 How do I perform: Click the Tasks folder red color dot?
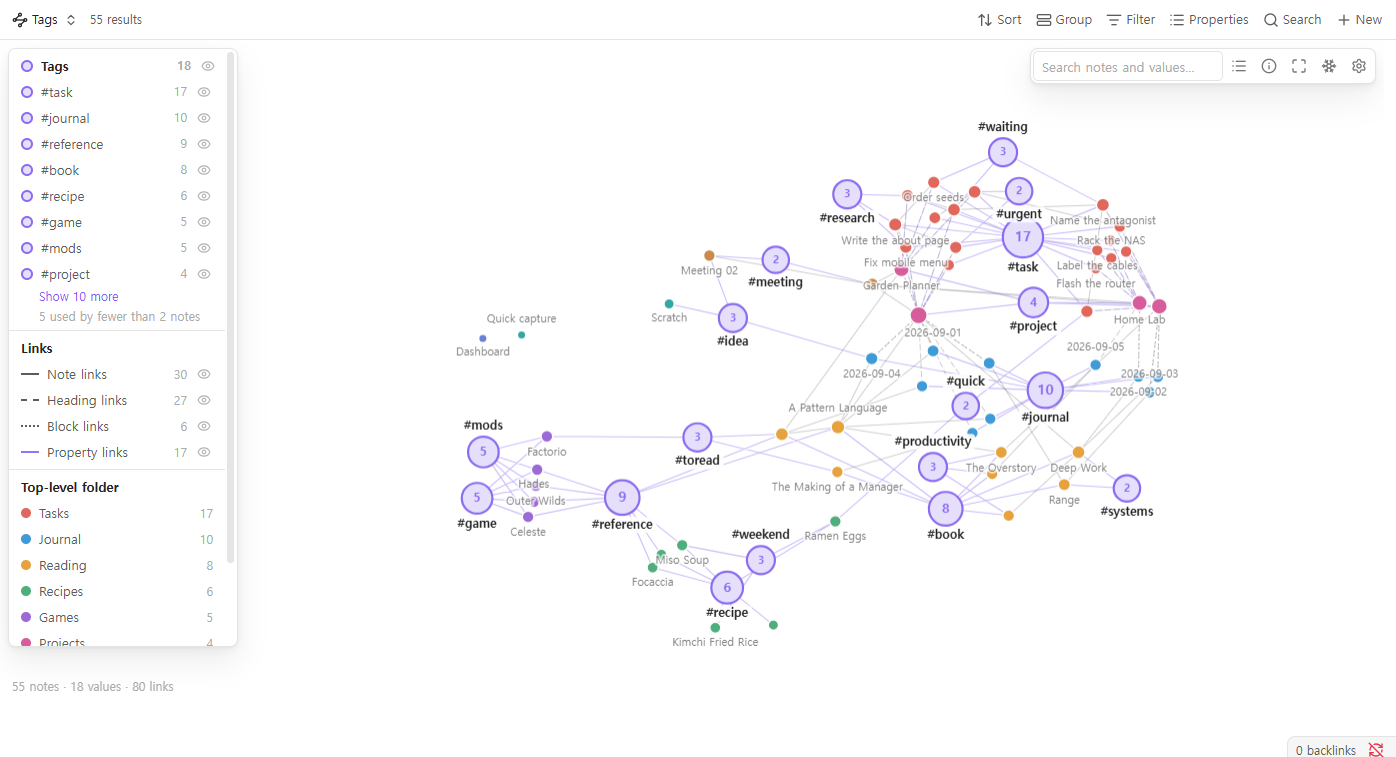click(27, 513)
